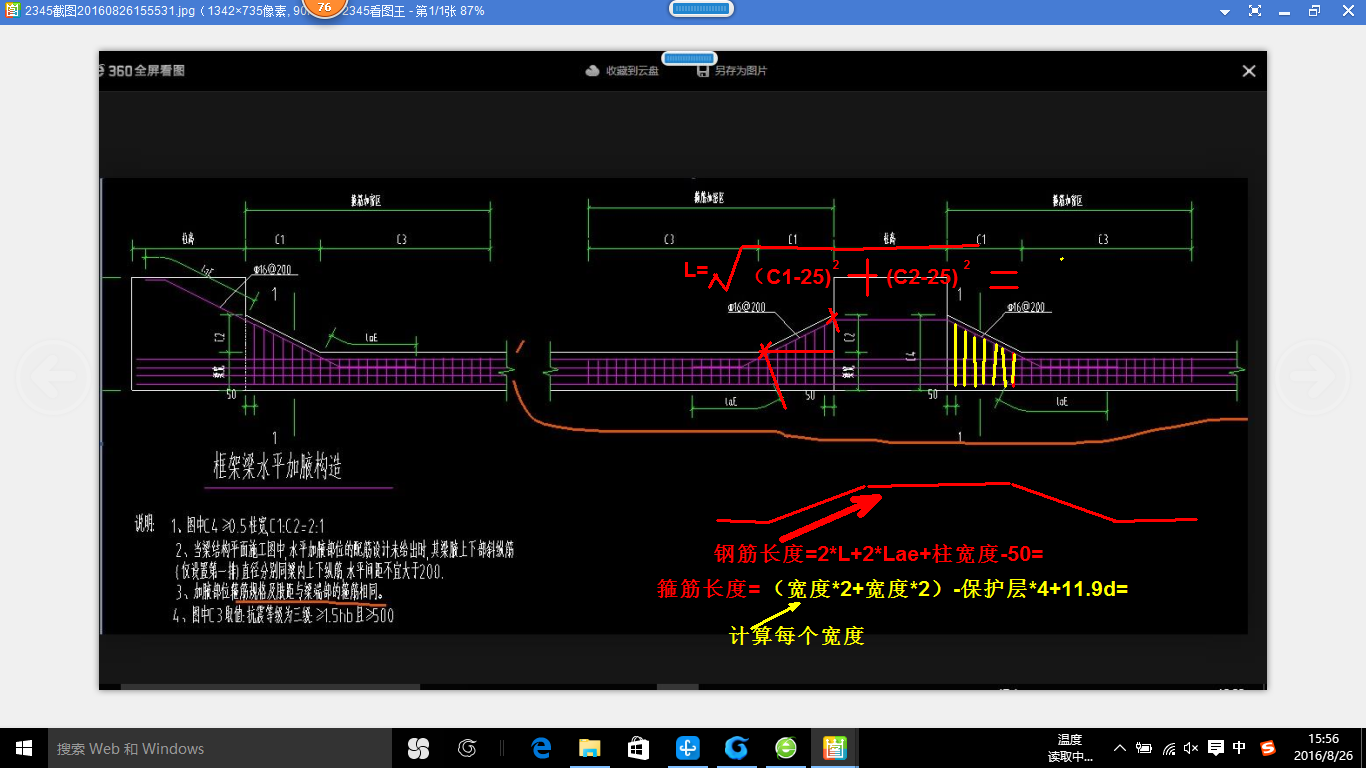Open the Windows Store from the taskbar

[x=638, y=748]
